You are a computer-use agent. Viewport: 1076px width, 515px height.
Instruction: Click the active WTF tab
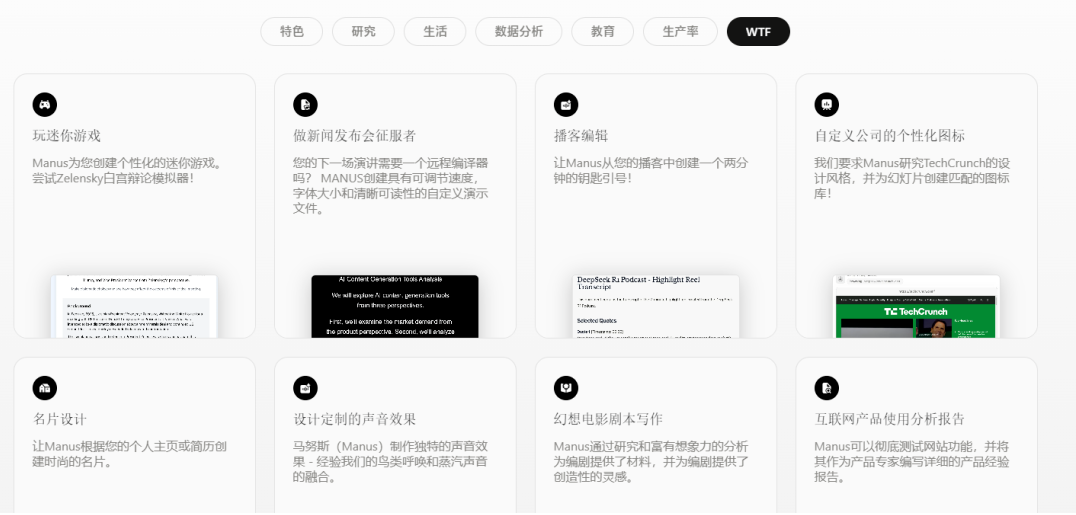tap(758, 32)
